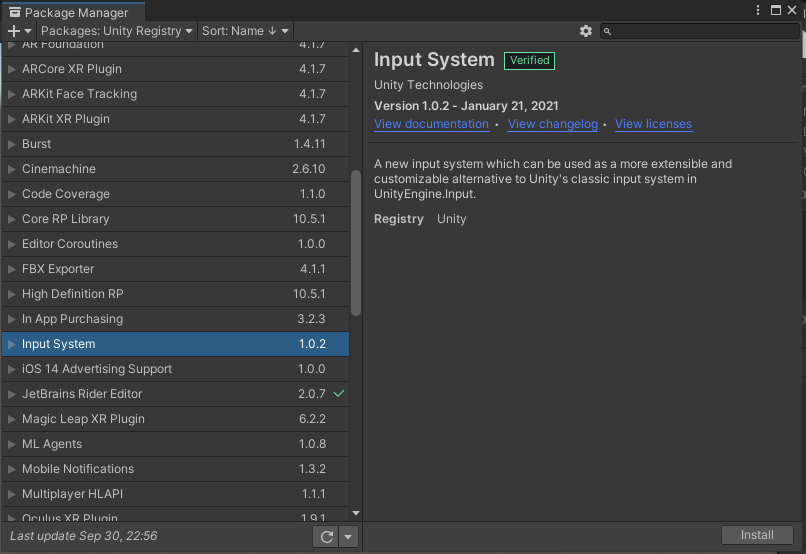Image resolution: width=806 pixels, height=554 pixels.
Task: Click the Unity Technologies author text
Action: (x=428, y=85)
